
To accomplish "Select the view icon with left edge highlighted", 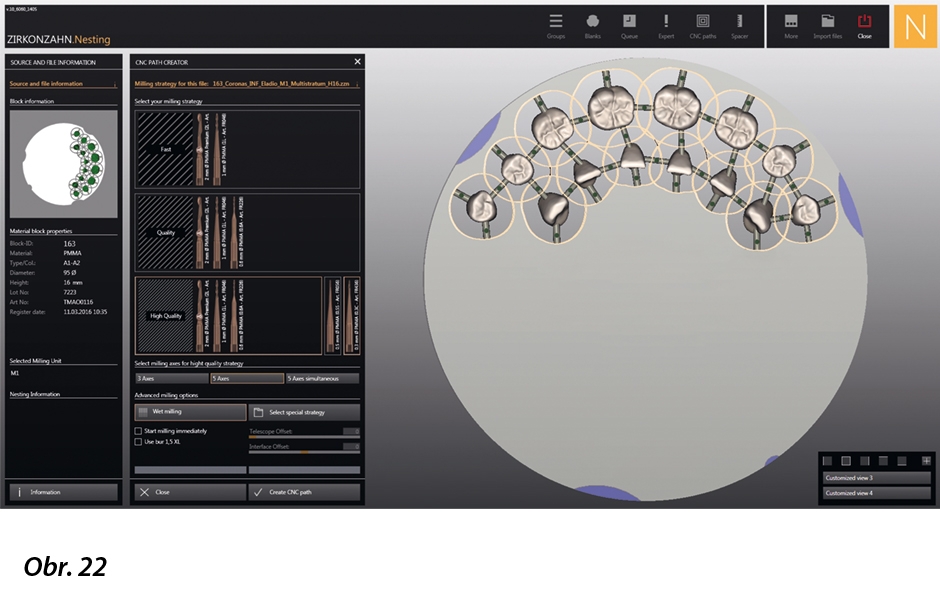I will point(827,461).
